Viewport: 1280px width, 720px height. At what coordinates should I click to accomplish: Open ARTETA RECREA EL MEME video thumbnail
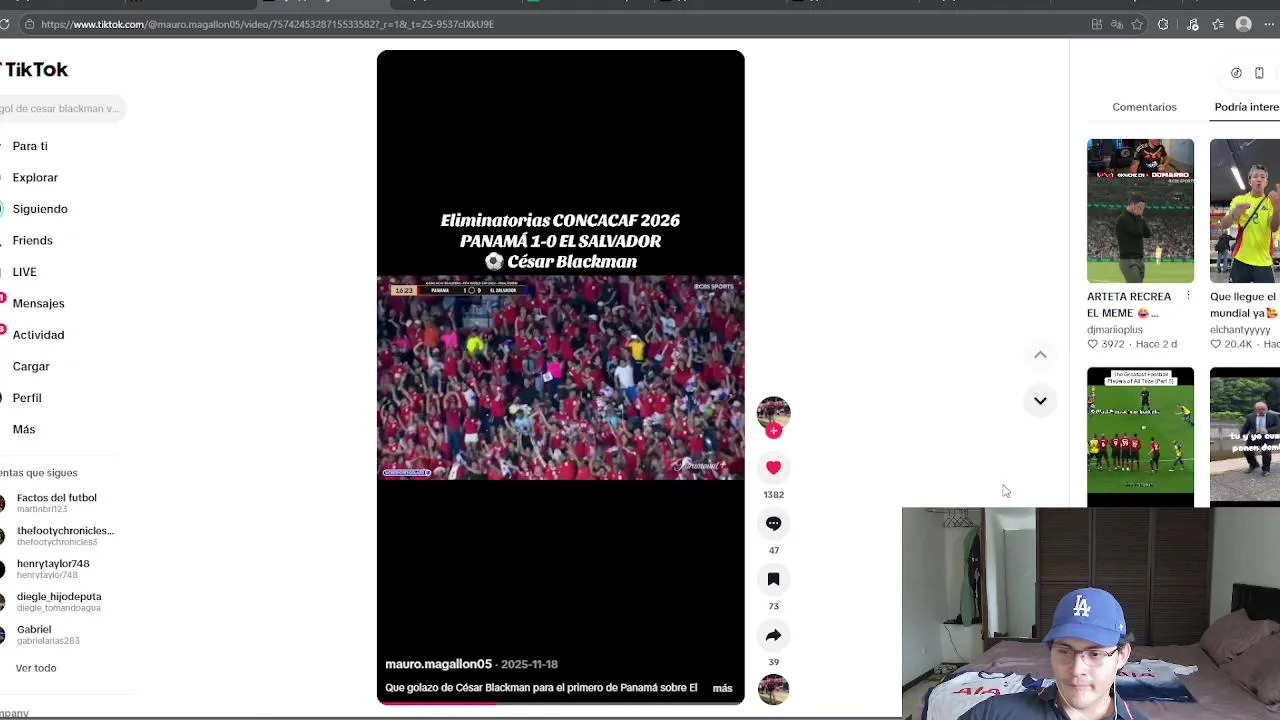point(1140,211)
